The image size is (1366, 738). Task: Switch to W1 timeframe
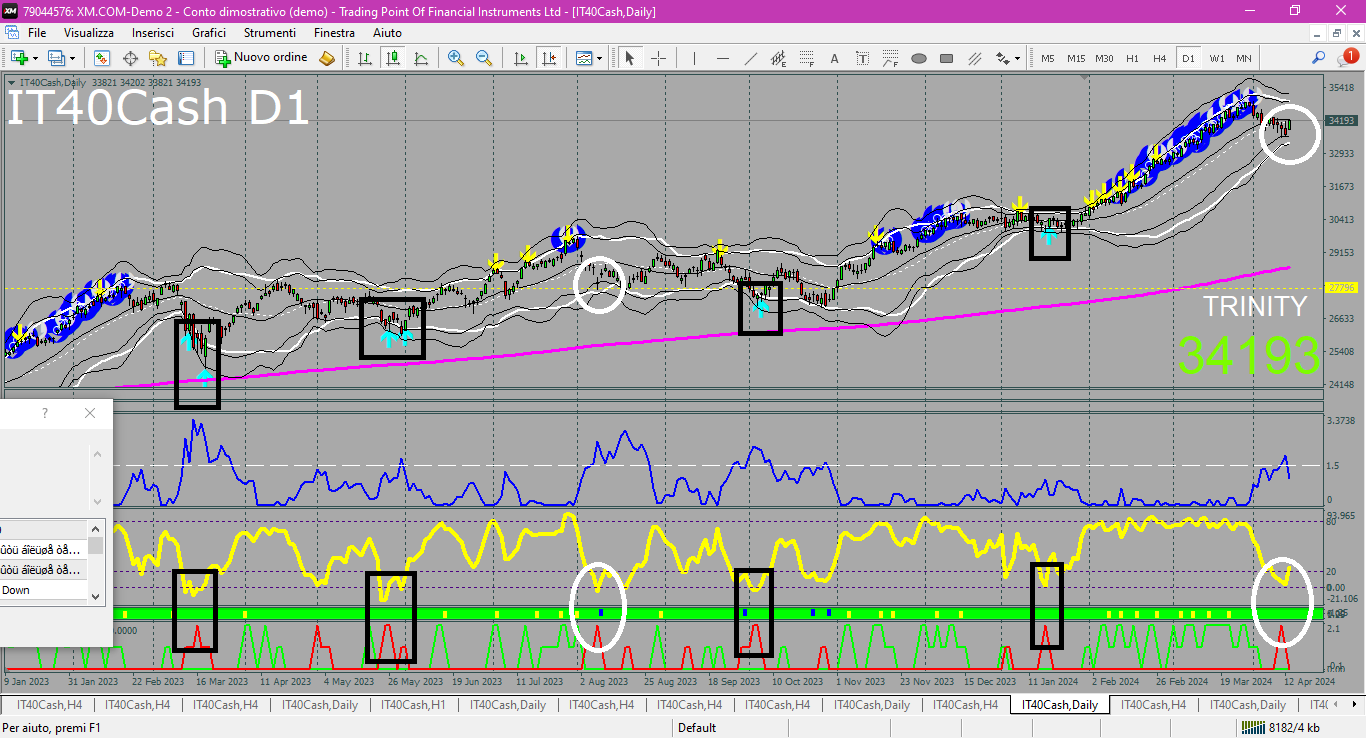tap(1216, 58)
